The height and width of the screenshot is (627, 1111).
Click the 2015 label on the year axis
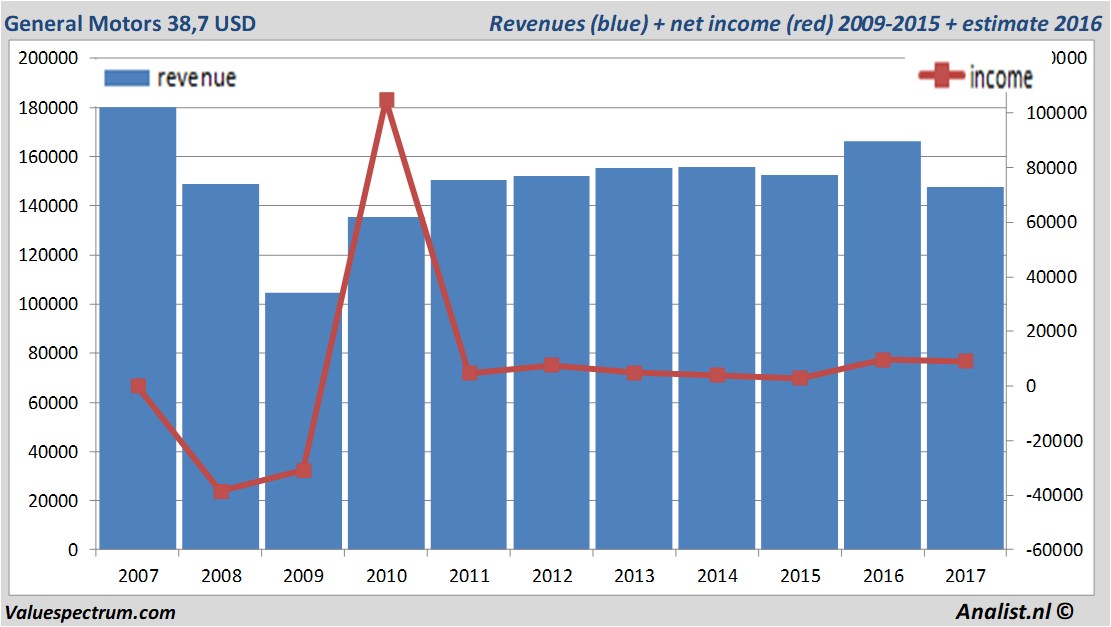tap(800, 576)
